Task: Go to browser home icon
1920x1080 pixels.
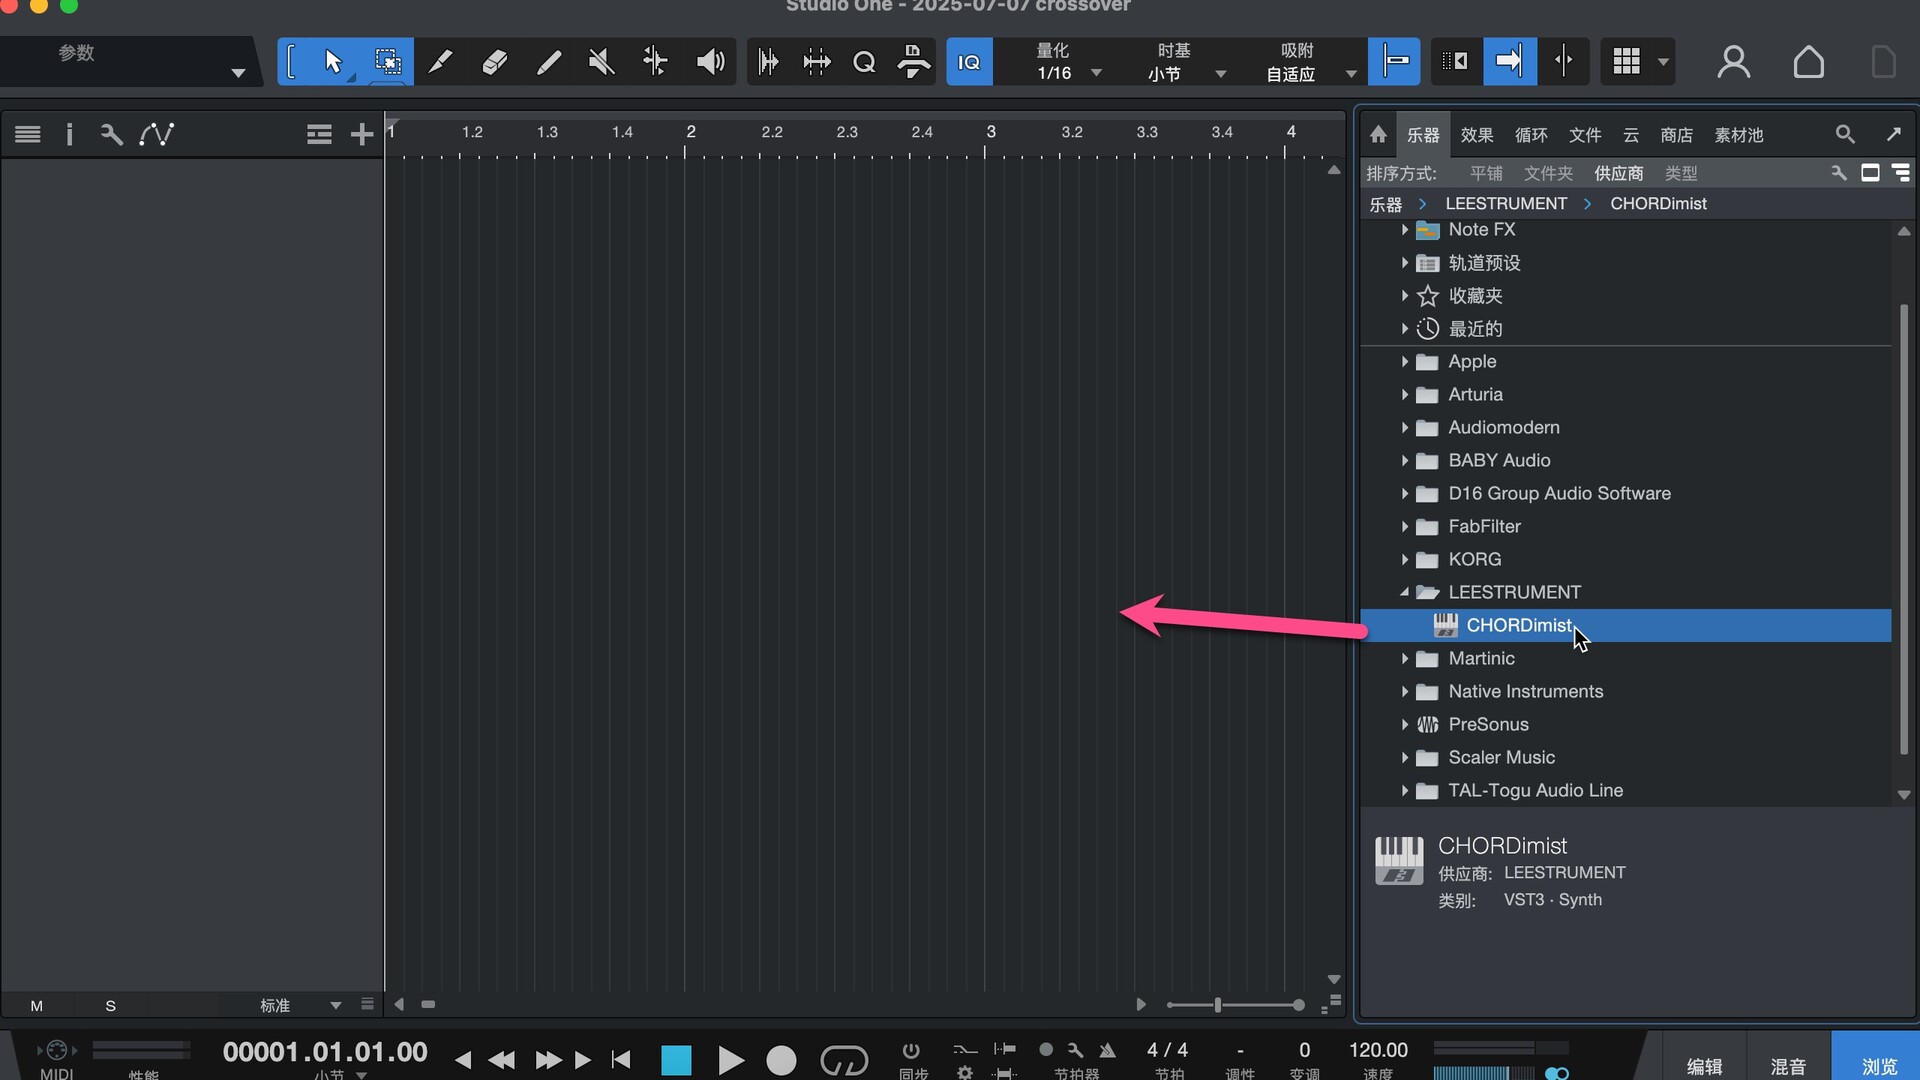Action: (1378, 134)
